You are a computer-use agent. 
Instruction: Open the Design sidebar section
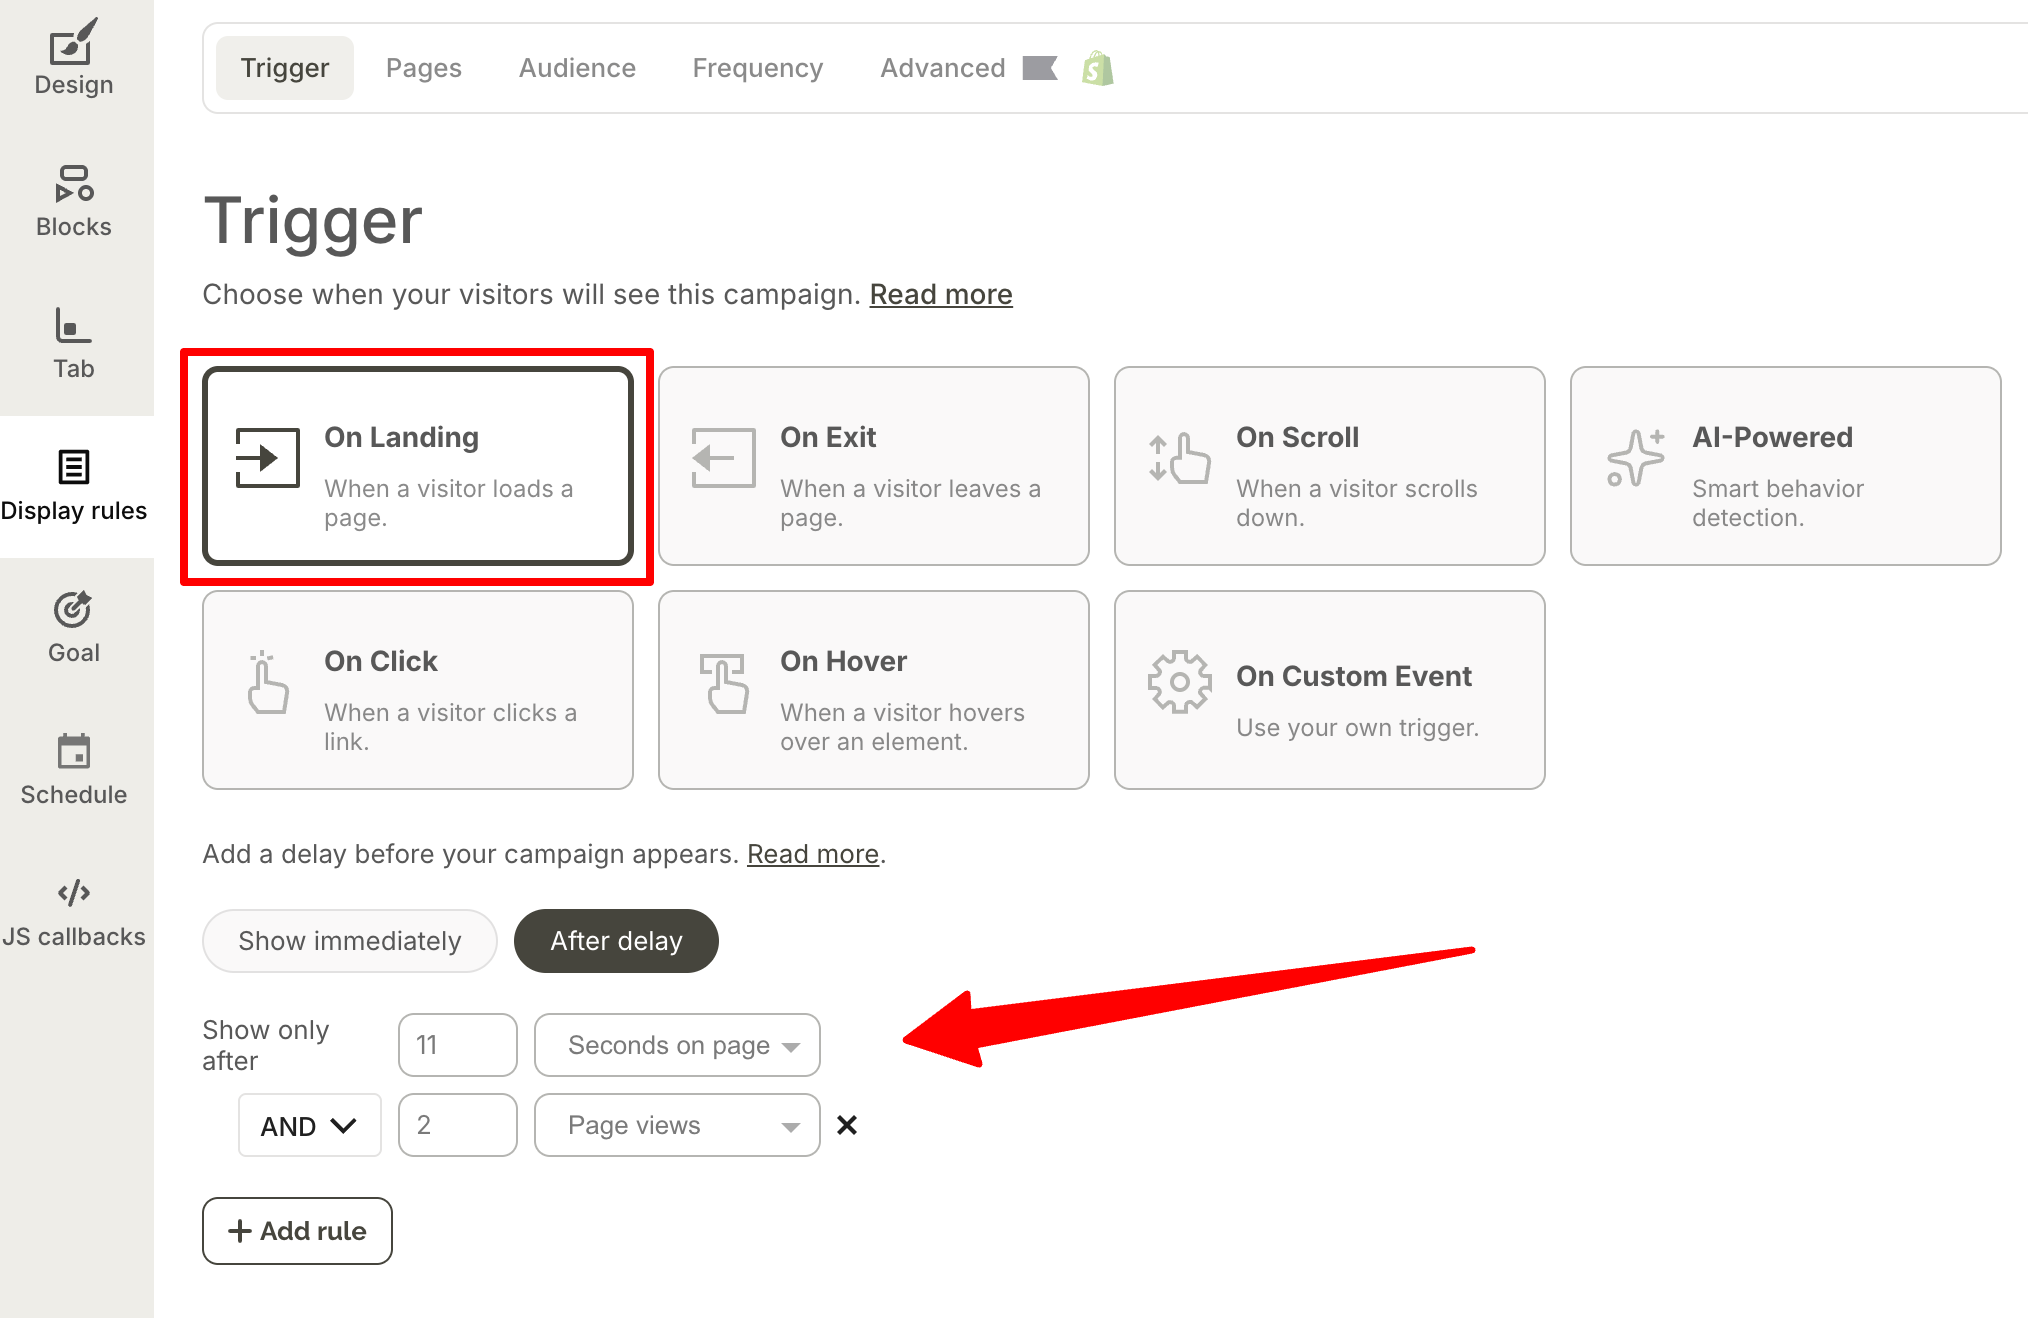coord(73,59)
